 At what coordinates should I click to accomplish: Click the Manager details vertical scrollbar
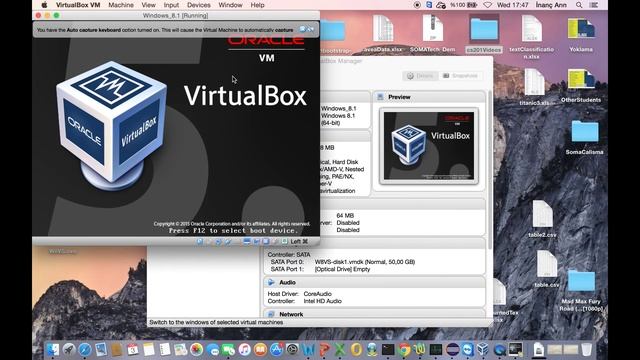490,171
